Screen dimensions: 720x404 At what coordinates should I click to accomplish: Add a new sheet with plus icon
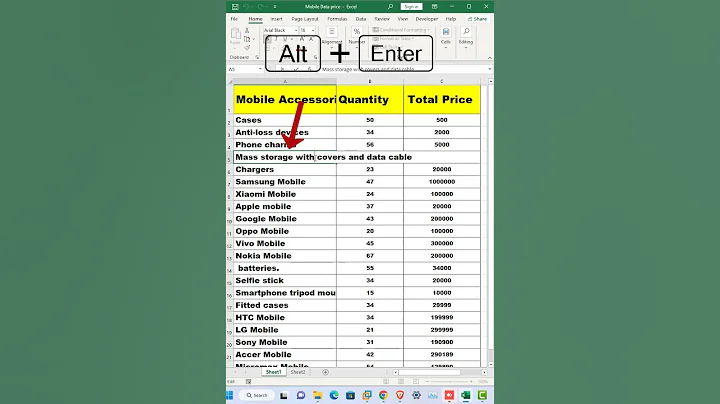pyautogui.click(x=326, y=372)
